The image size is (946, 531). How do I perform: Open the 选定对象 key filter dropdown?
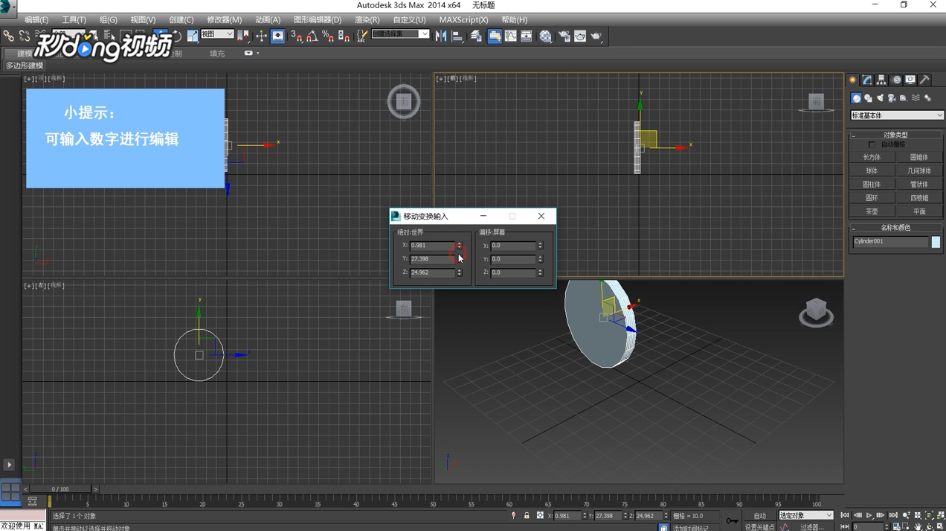[x=805, y=515]
